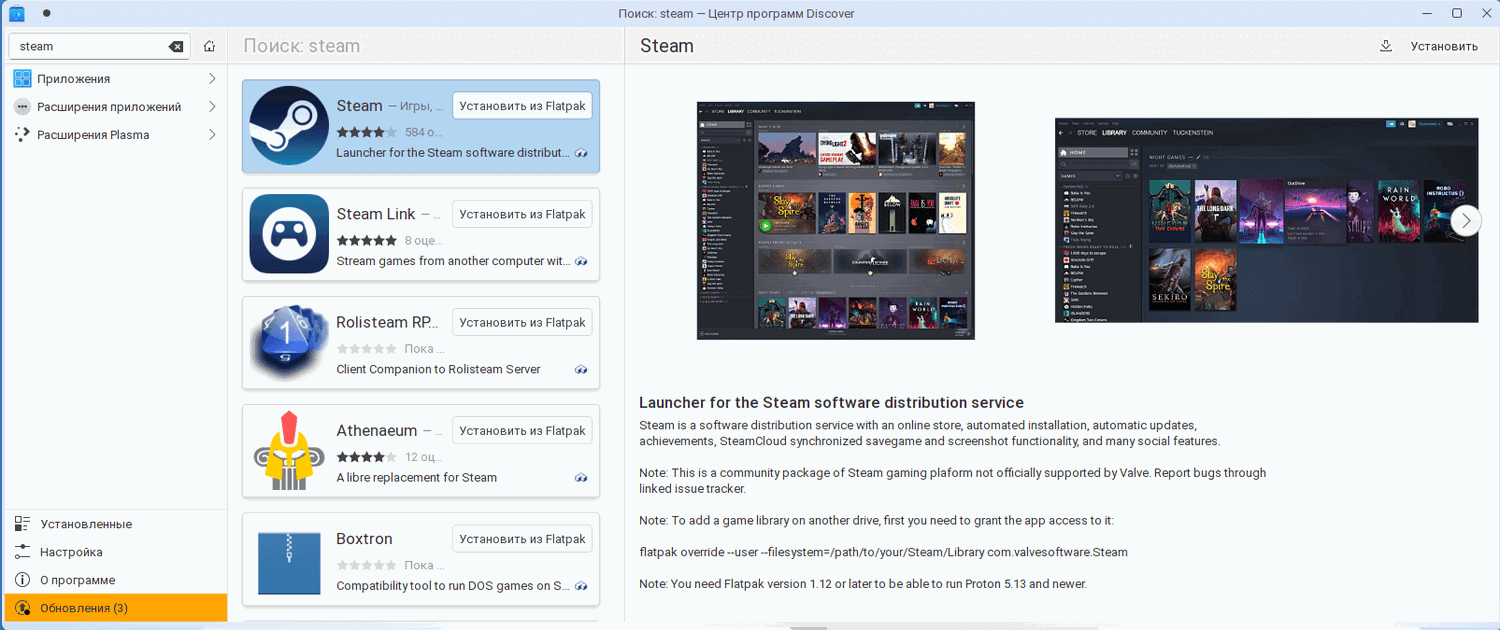1500x630 pixels.
Task: Click text 'Client Companion to Rolisteam Server'
Action: tap(438, 369)
